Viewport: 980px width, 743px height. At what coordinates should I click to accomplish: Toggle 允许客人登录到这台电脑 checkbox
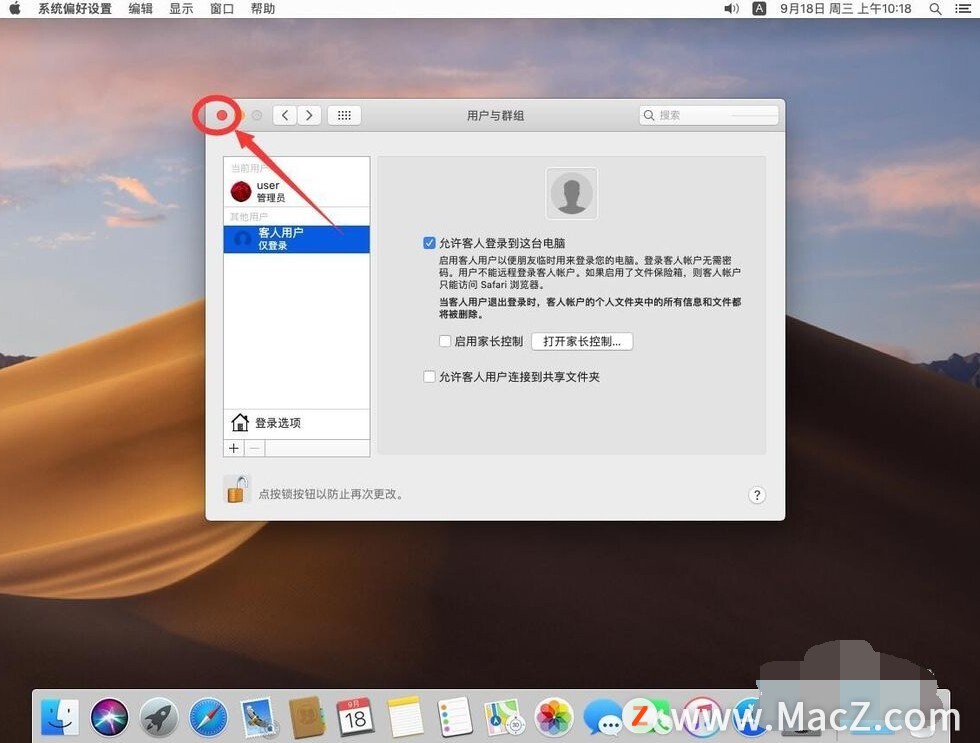429,243
